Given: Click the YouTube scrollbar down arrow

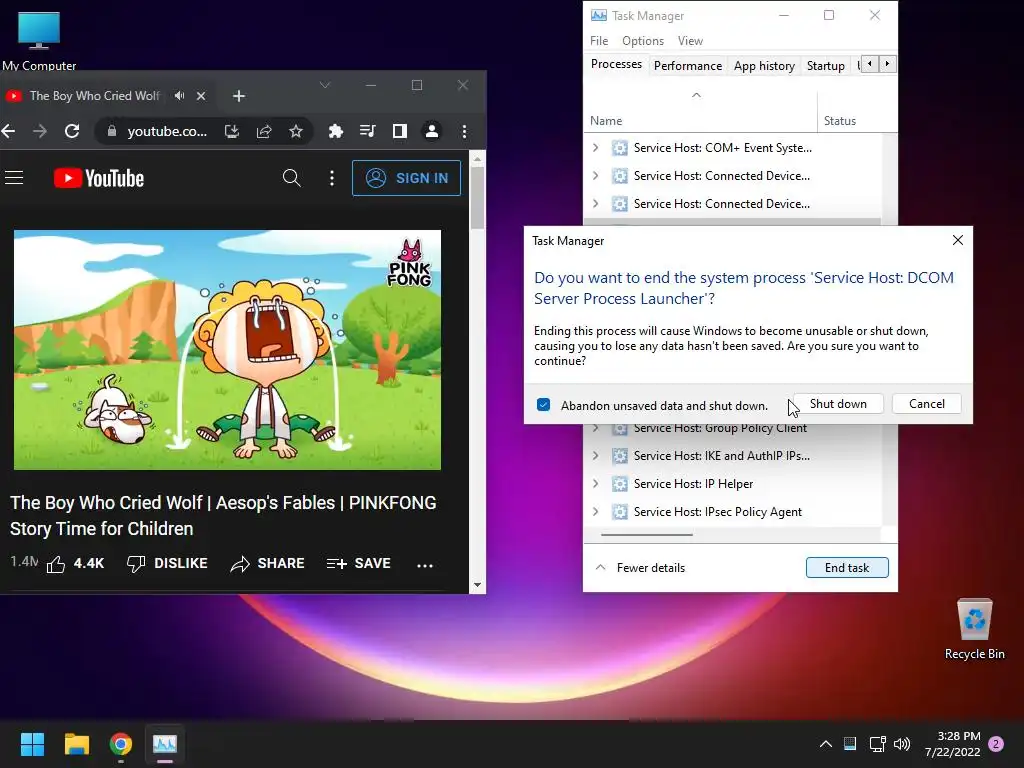Looking at the screenshot, I should click(477, 585).
